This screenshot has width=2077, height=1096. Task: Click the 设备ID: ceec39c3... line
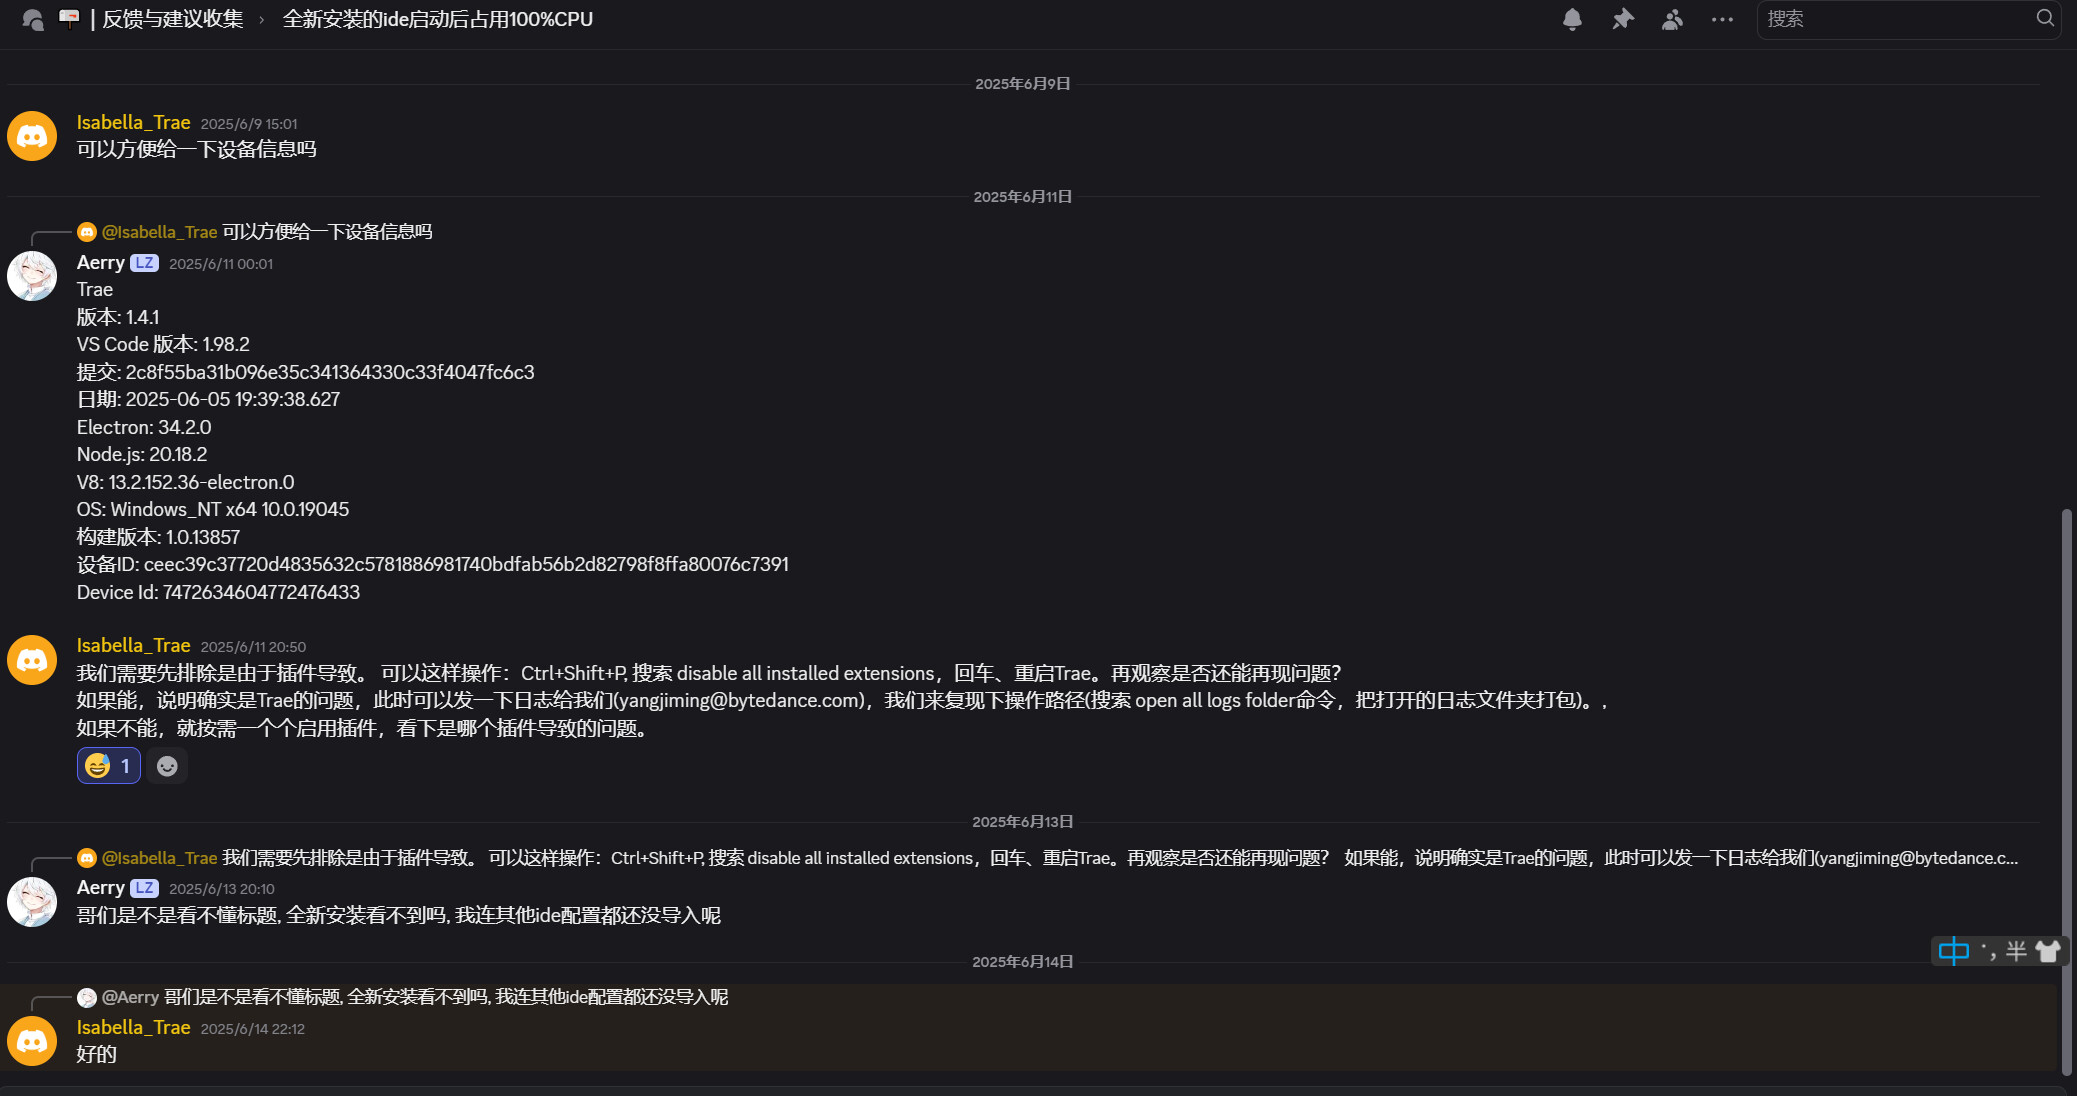pyautogui.click(x=433, y=564)
